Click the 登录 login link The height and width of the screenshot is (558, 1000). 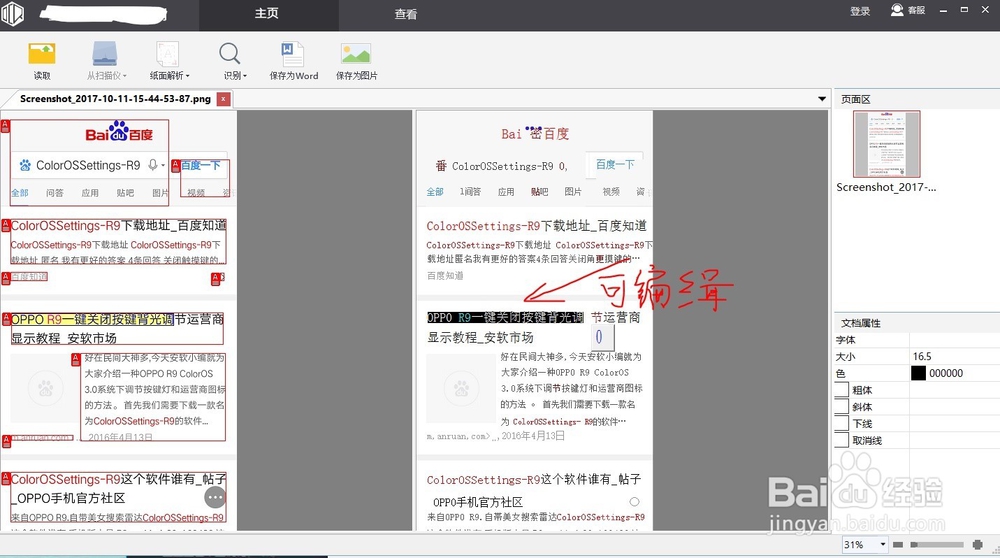(x=860, y=11)
